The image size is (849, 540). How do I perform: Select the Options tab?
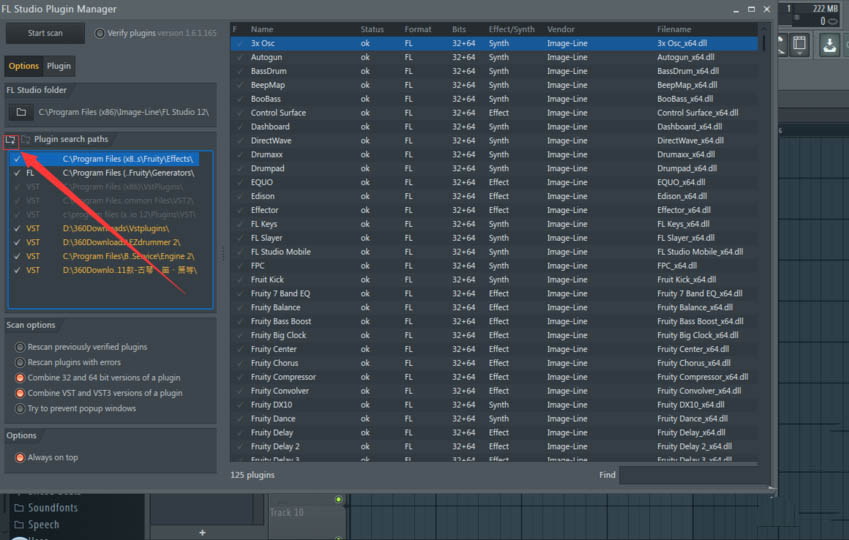pos(24,66)
